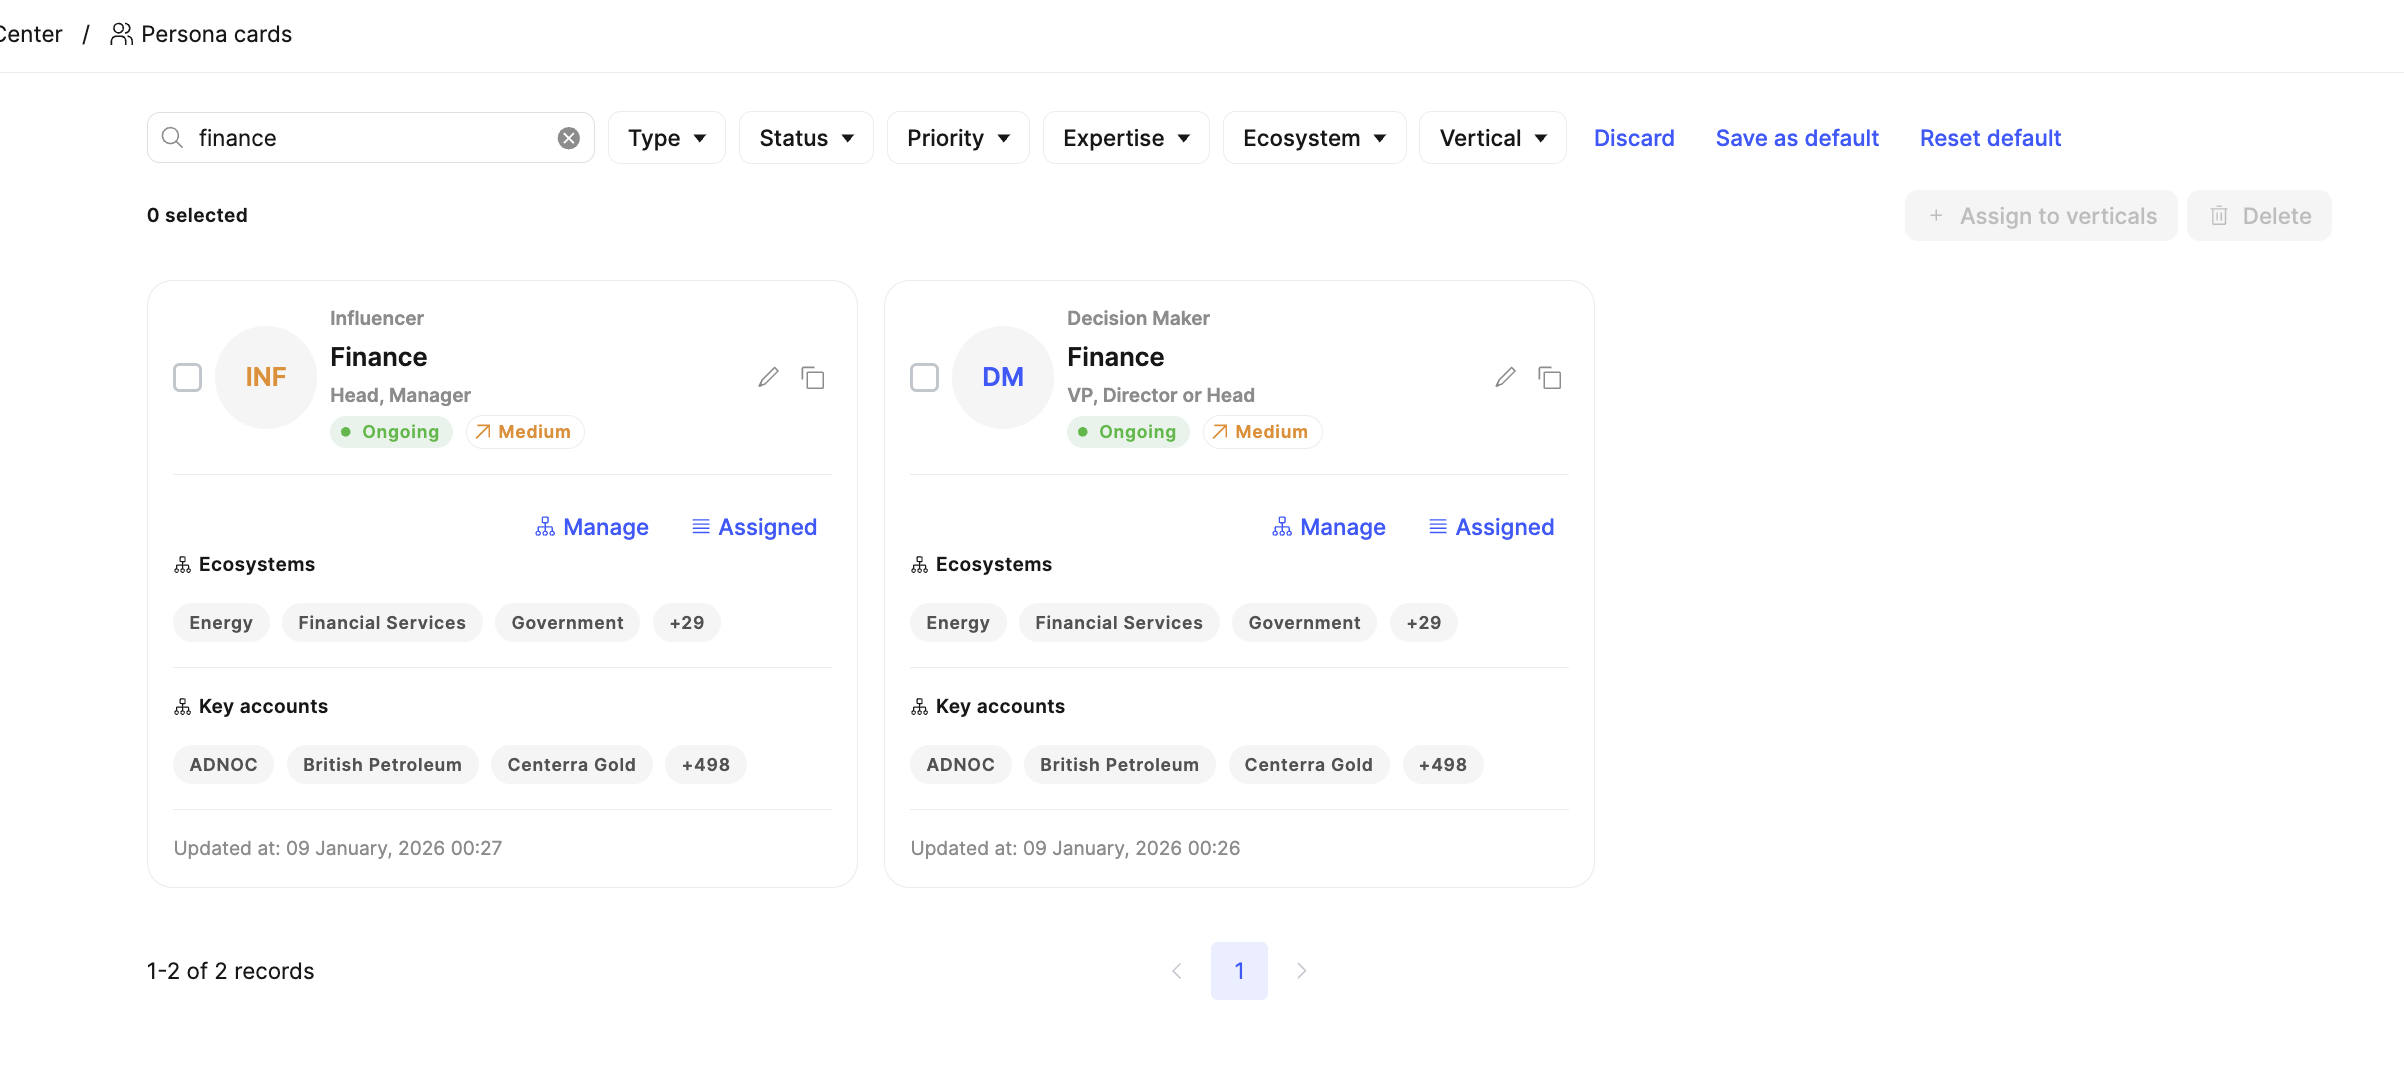Open the Ecosystem filter dropdown
The width and height of the screenshot is (2404, 1080).
(x=1314, y=138)
